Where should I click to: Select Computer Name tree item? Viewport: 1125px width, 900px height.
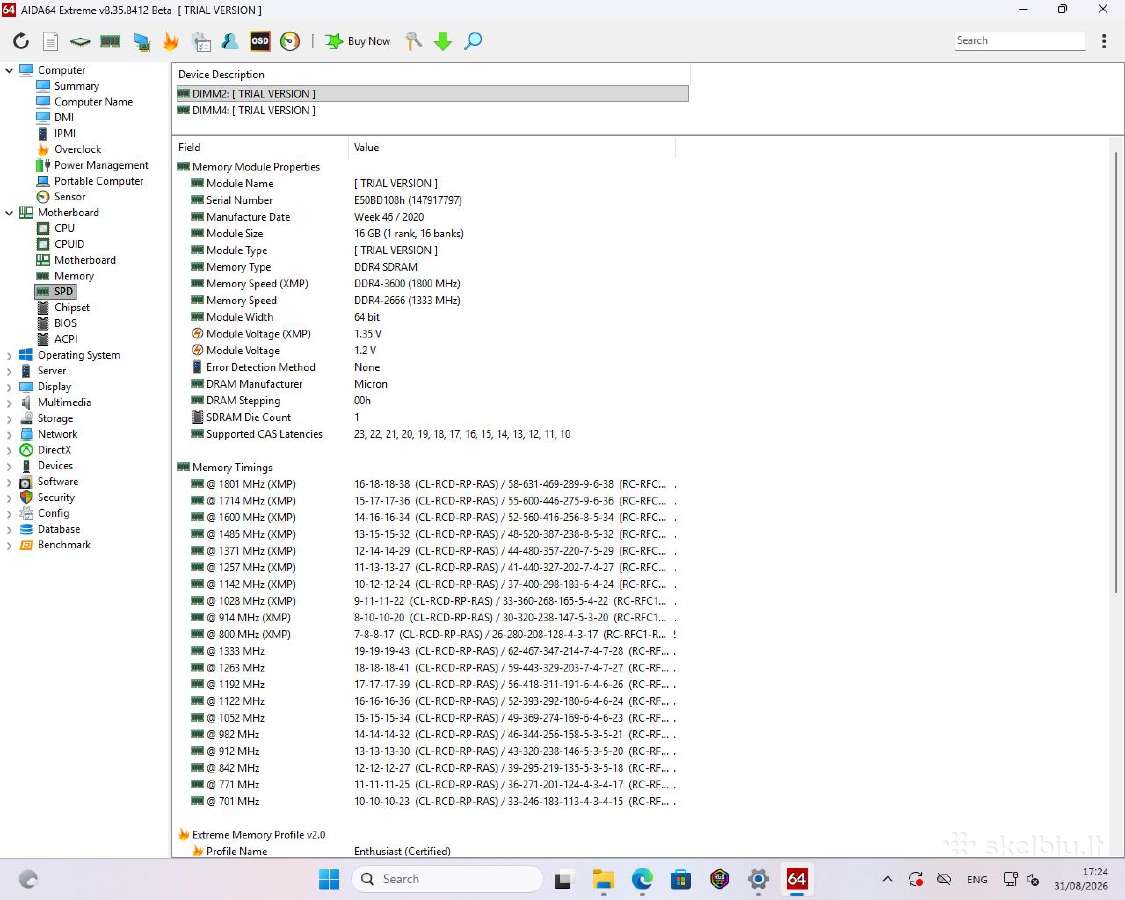click(93, 102)
